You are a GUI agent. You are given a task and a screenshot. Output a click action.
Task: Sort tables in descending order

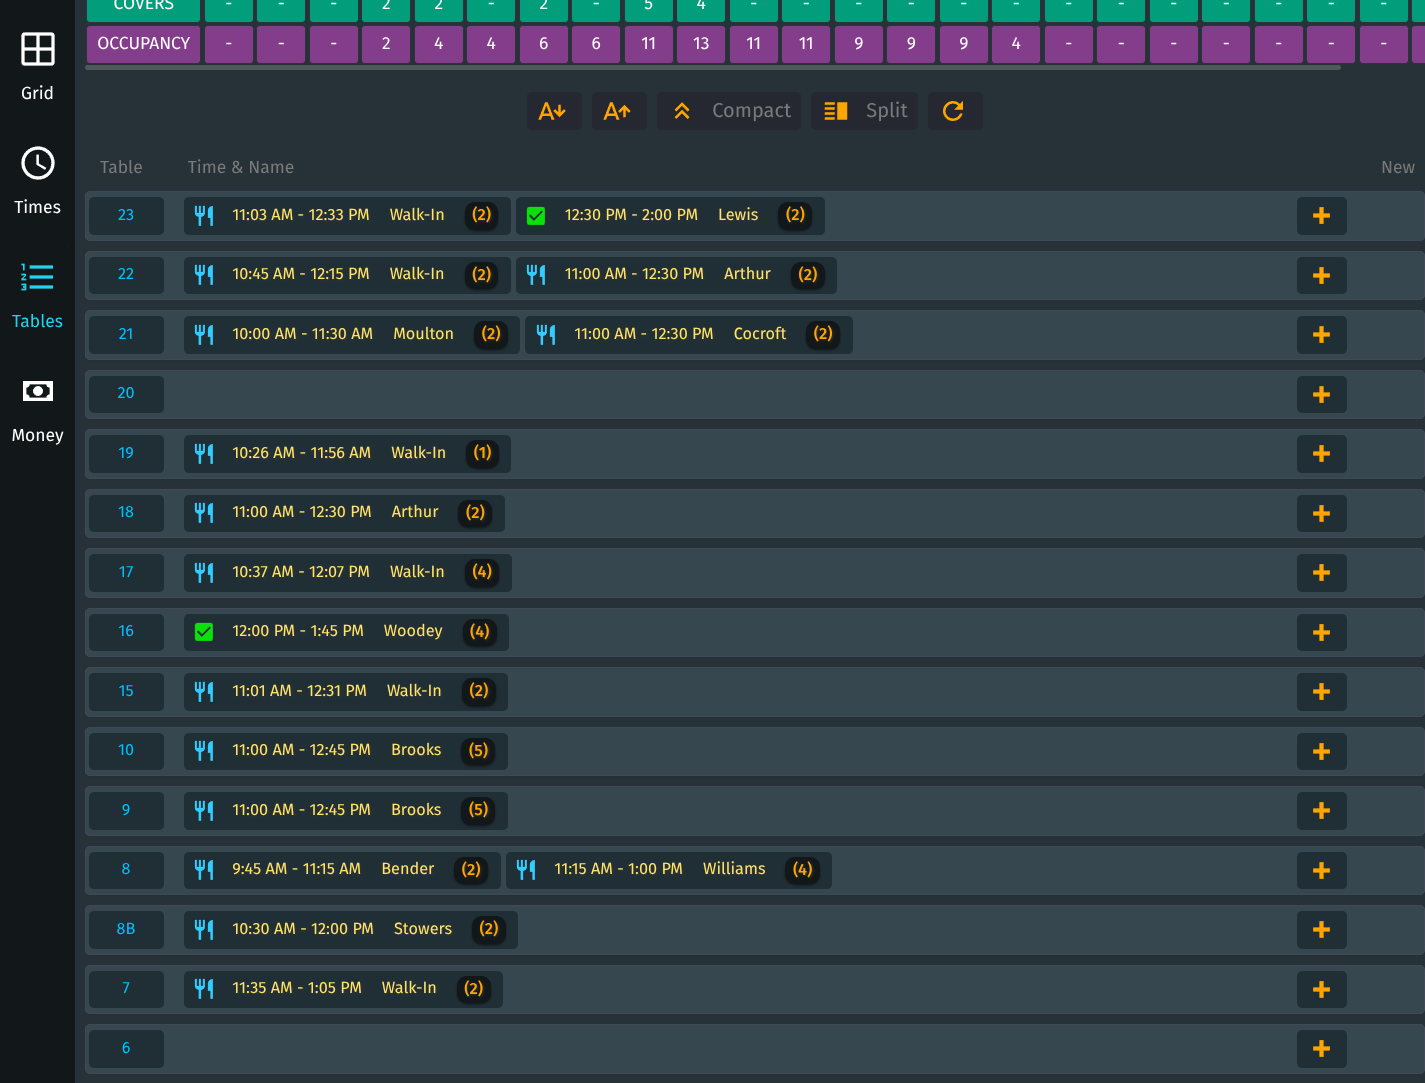point(553,111)
